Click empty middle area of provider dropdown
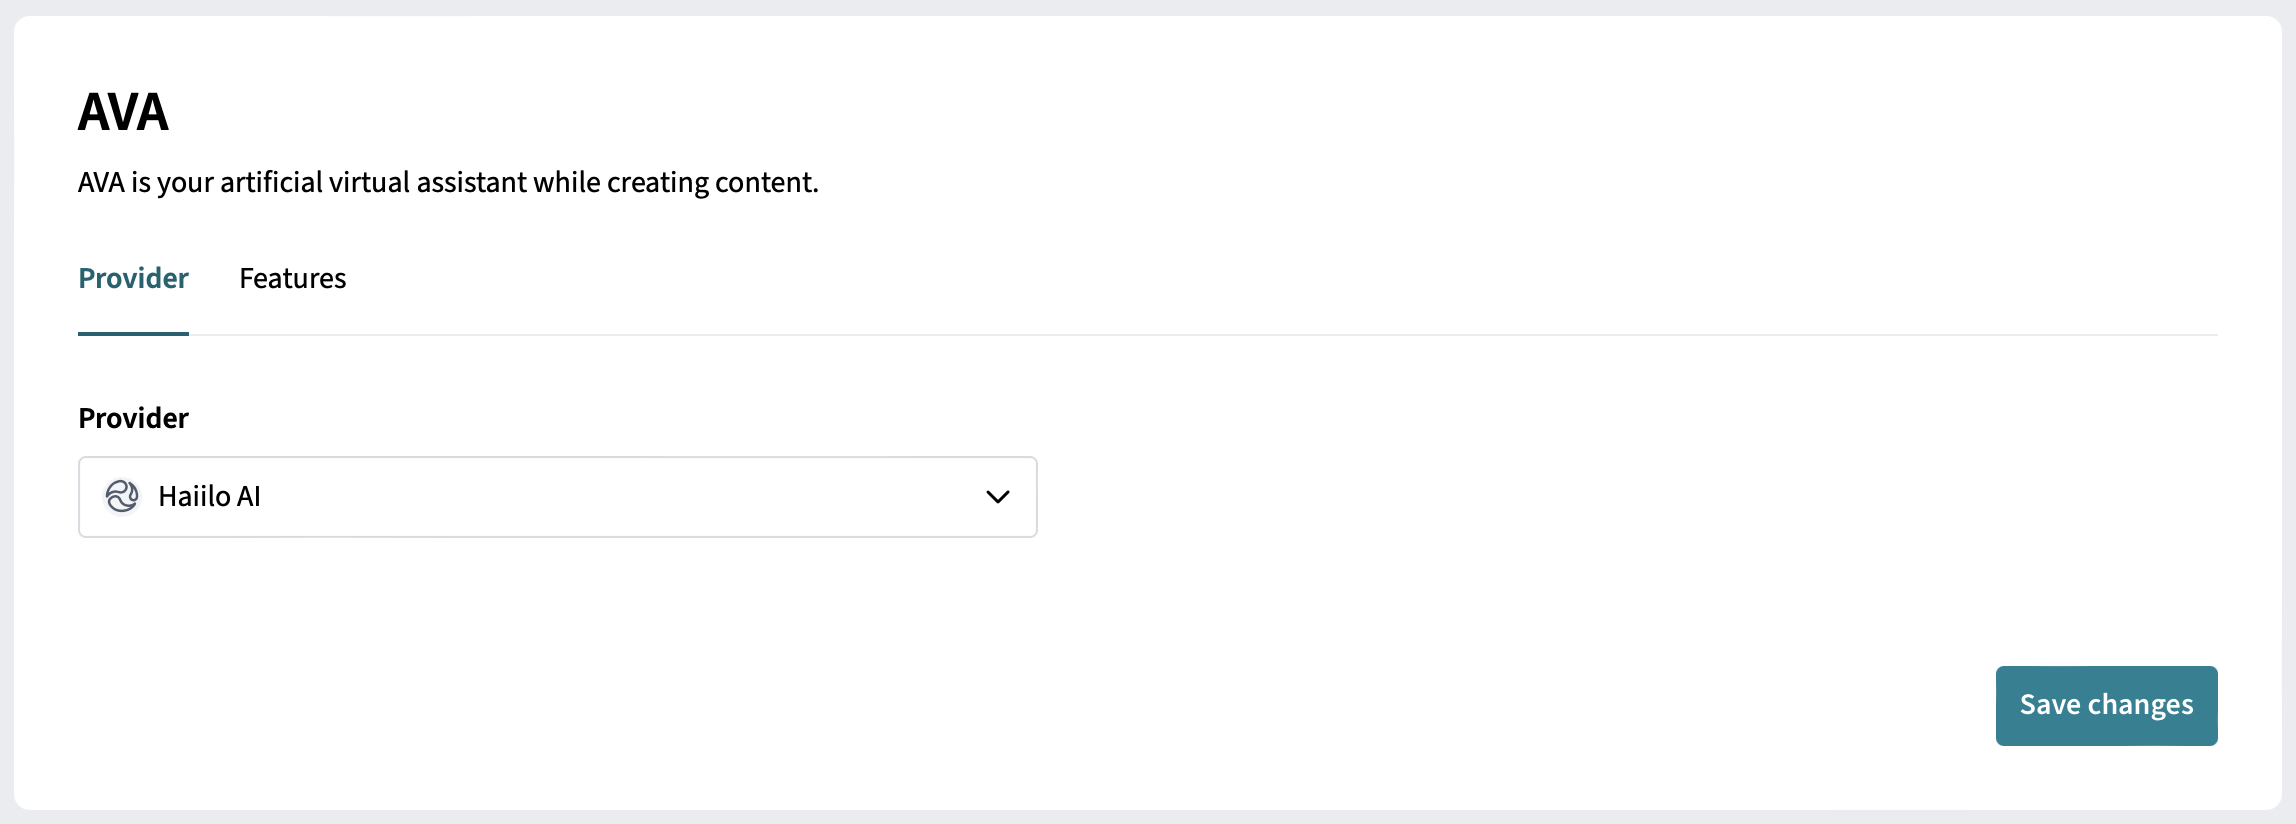 (620, 497)
